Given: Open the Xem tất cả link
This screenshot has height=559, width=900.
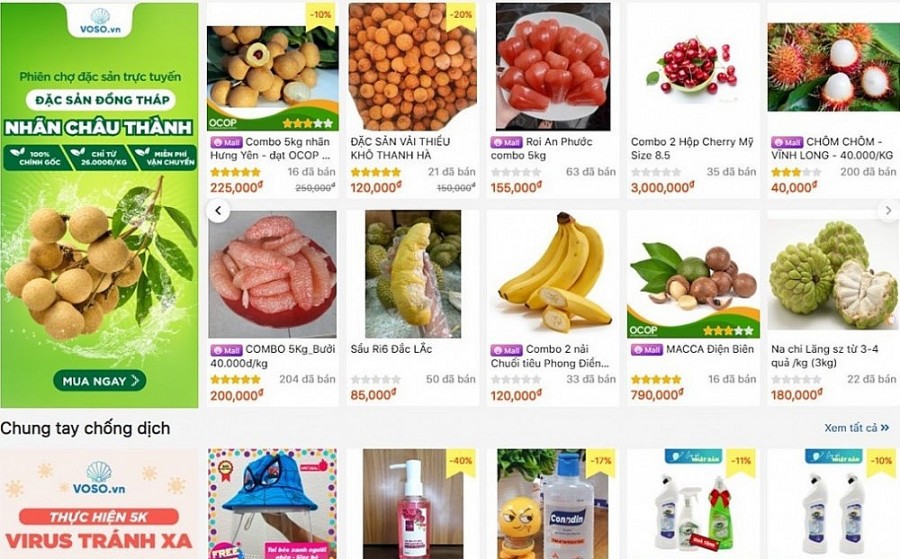Looking at the screenshot, I should coord(856,428).
